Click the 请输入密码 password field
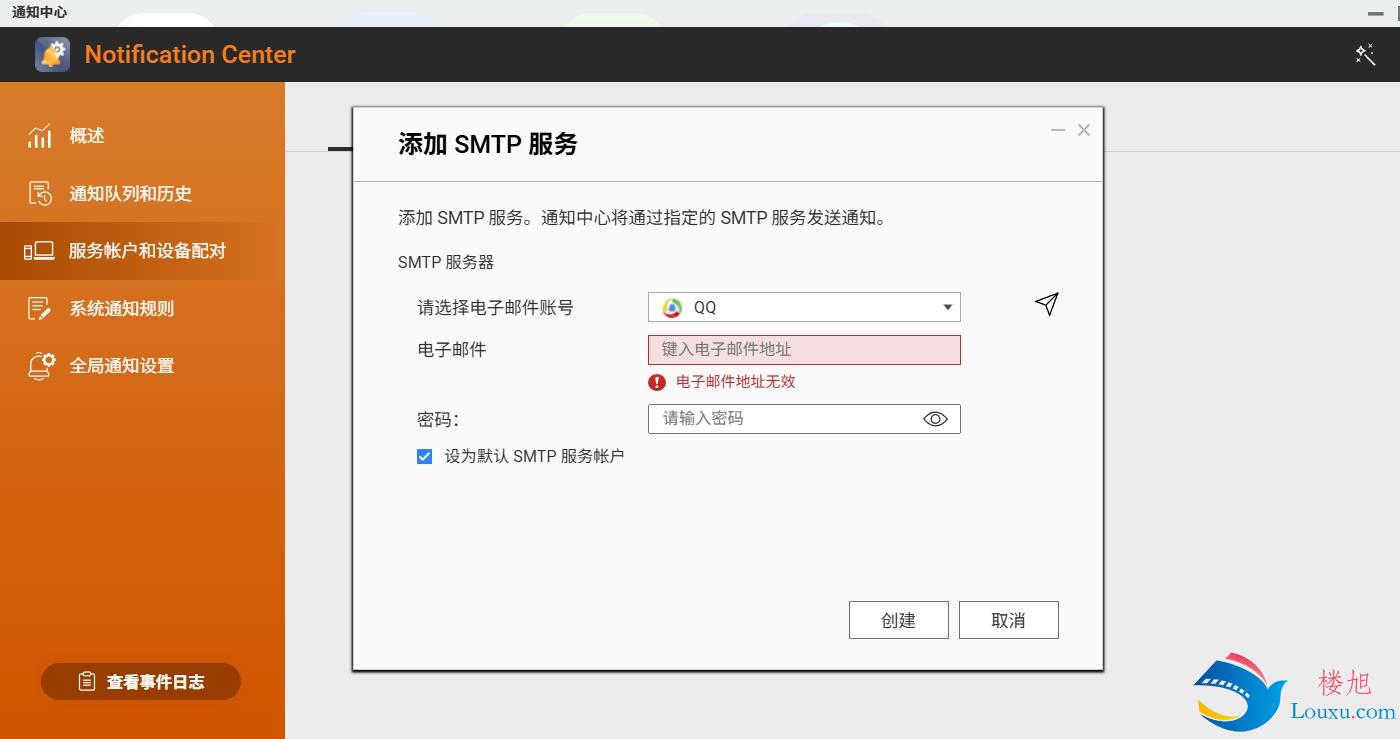This screenshot has height=739, width=1400. point(804,419)
